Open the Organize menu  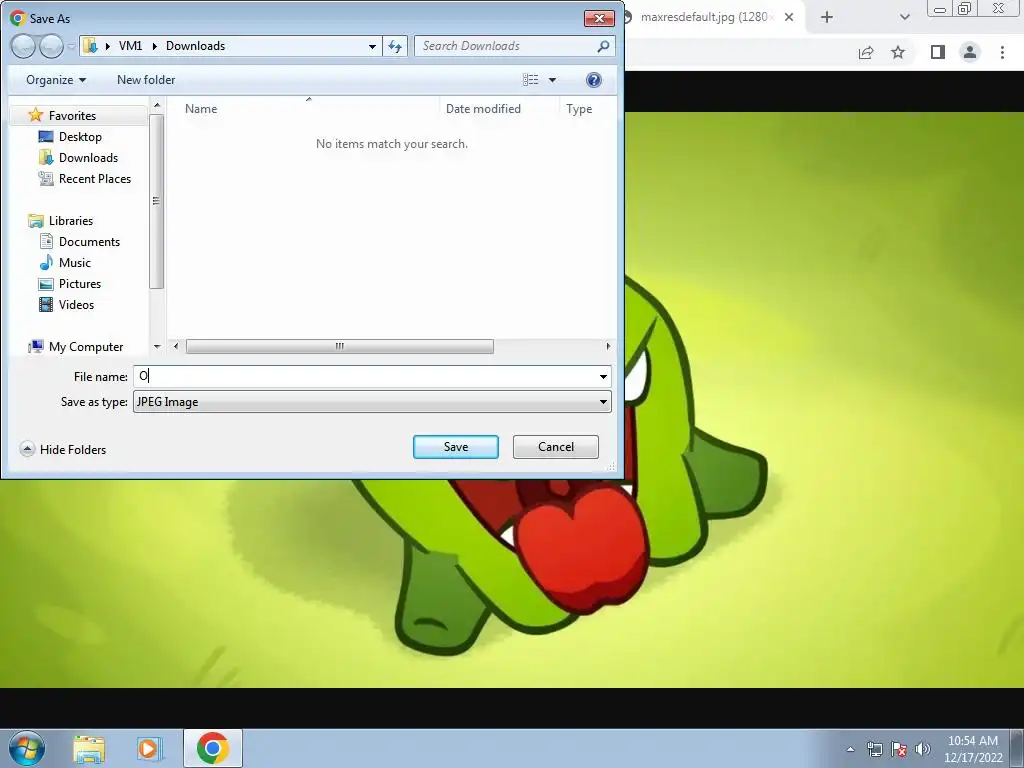pos(56,80)
